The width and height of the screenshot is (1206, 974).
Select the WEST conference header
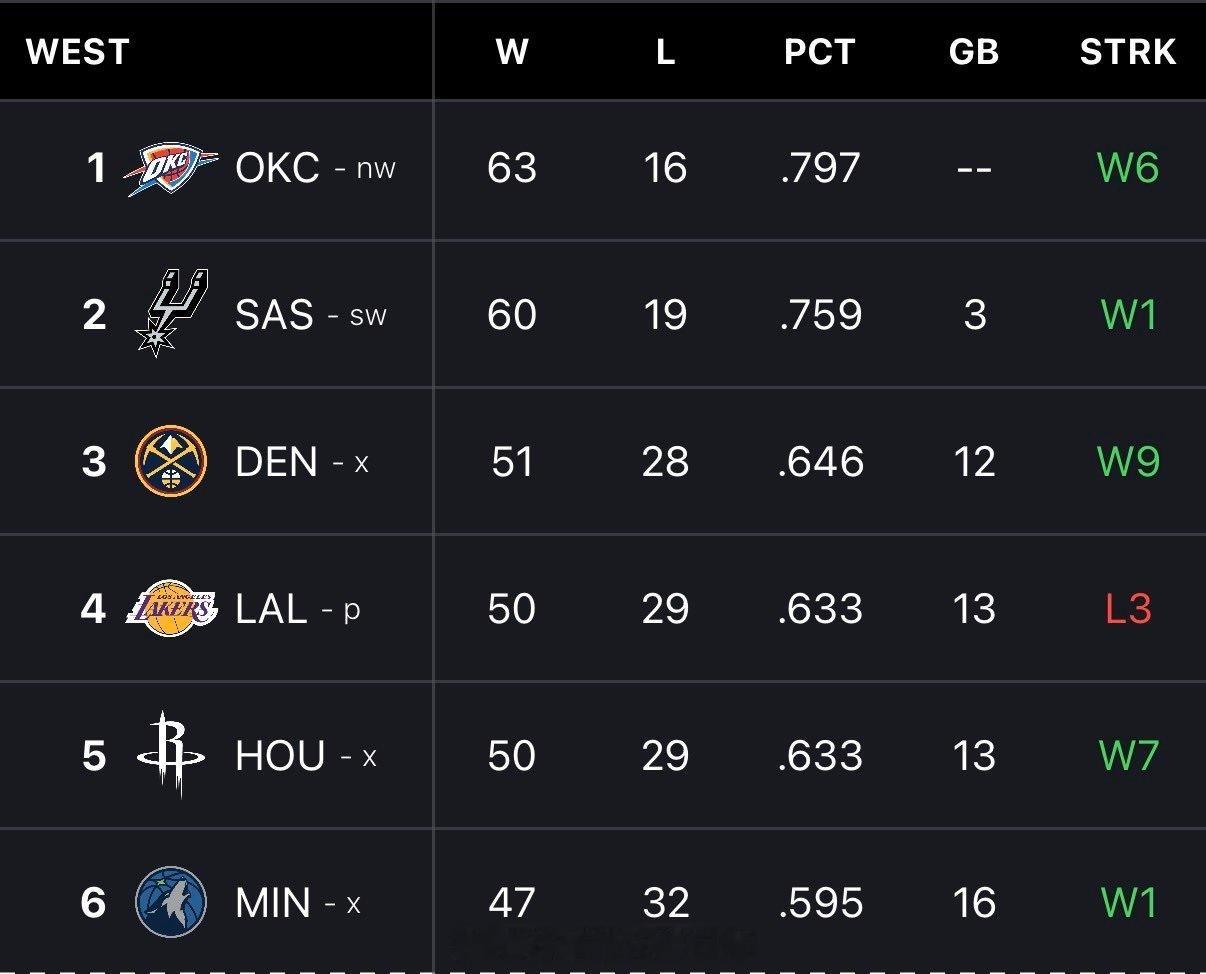[78, 51]
